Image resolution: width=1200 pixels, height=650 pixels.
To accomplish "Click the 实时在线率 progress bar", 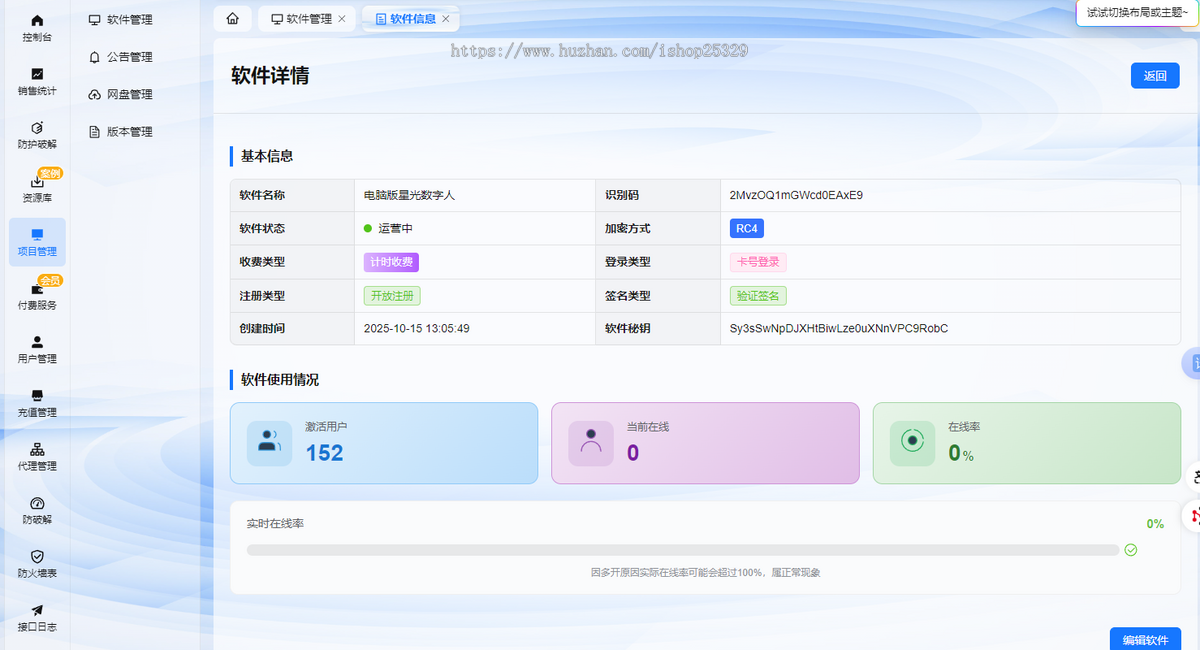I will (x=683, y=550).
